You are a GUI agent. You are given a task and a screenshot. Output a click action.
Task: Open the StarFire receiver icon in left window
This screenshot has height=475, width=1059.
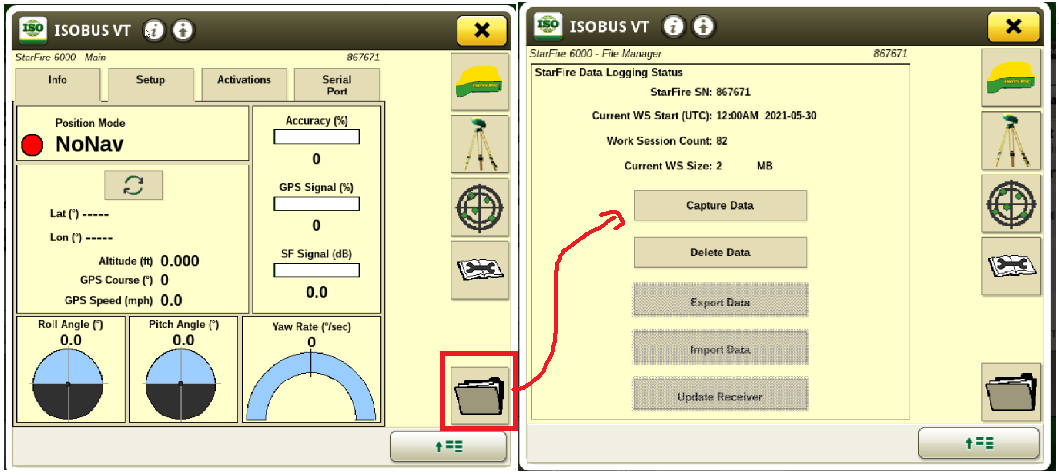(480, 81)
